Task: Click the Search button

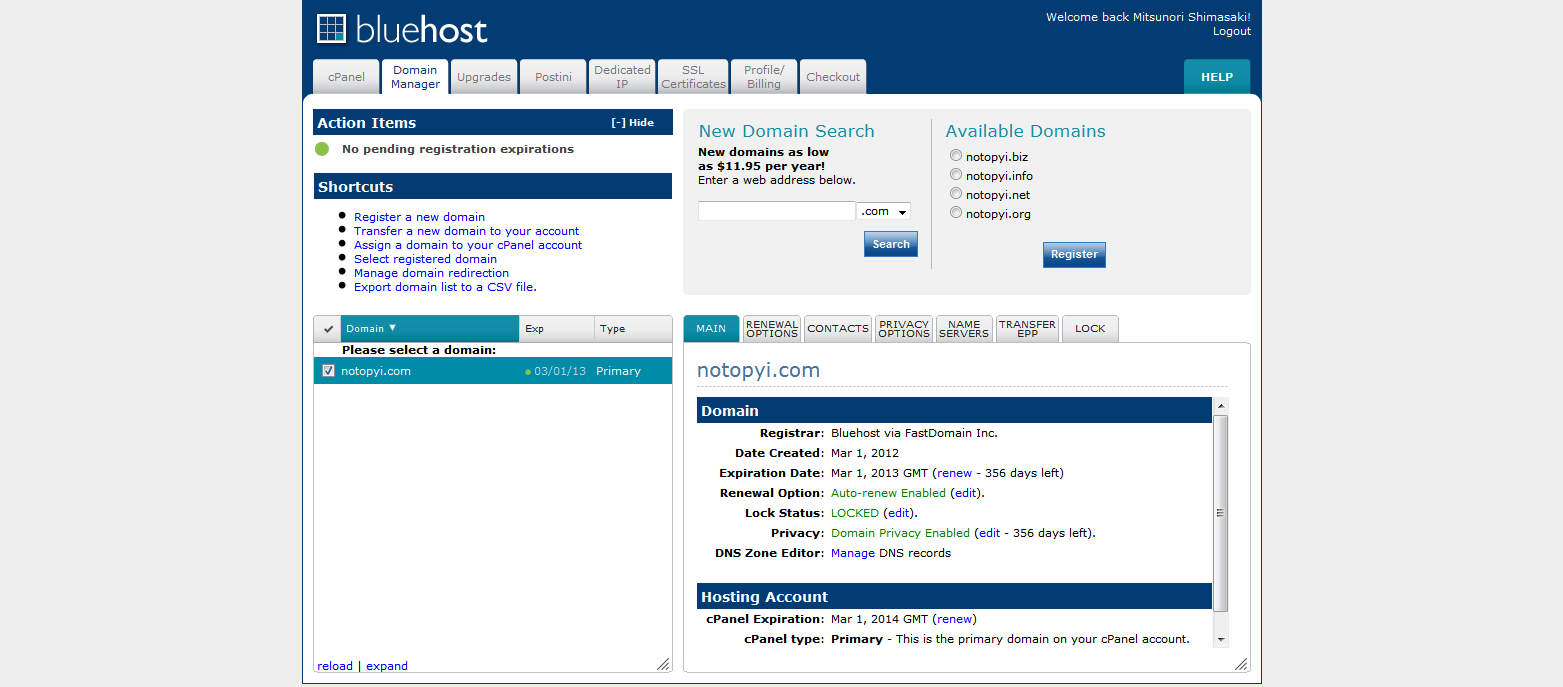Action: 891,244
